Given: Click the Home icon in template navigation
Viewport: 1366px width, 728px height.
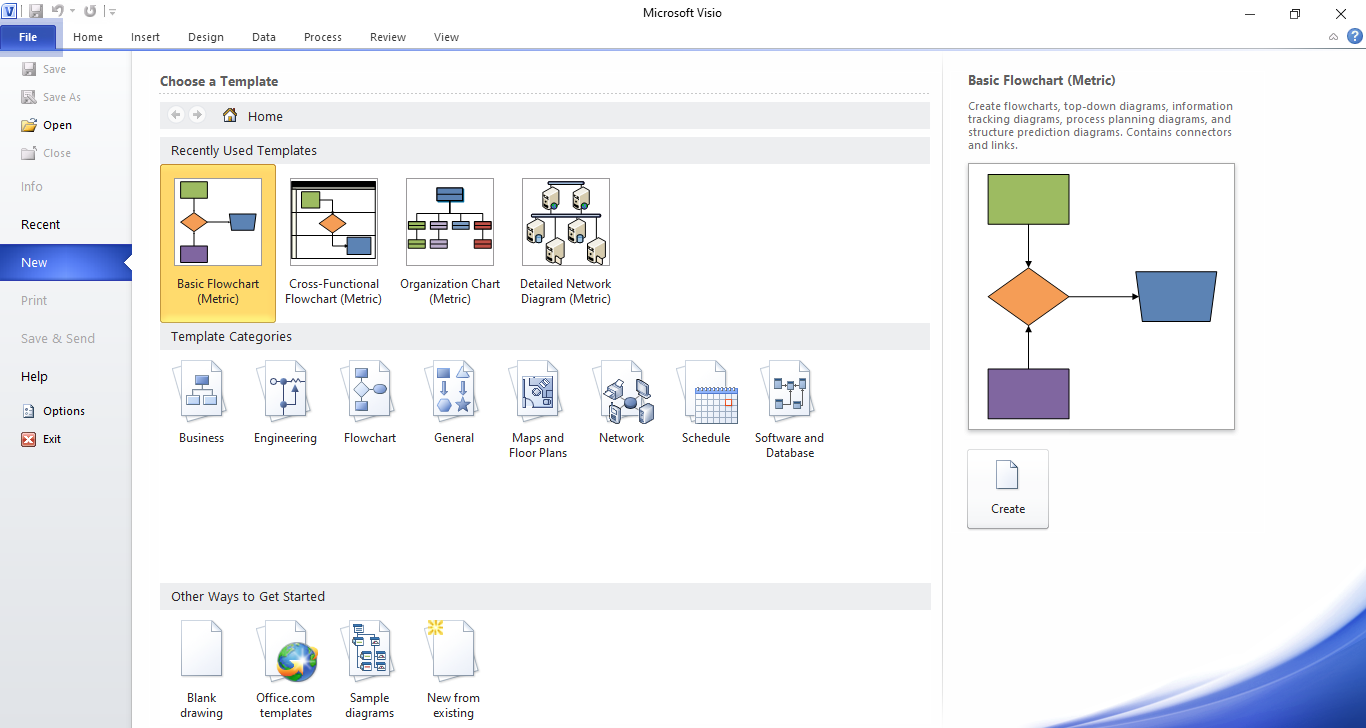Looking at the screenshot, I should point(230,116).
